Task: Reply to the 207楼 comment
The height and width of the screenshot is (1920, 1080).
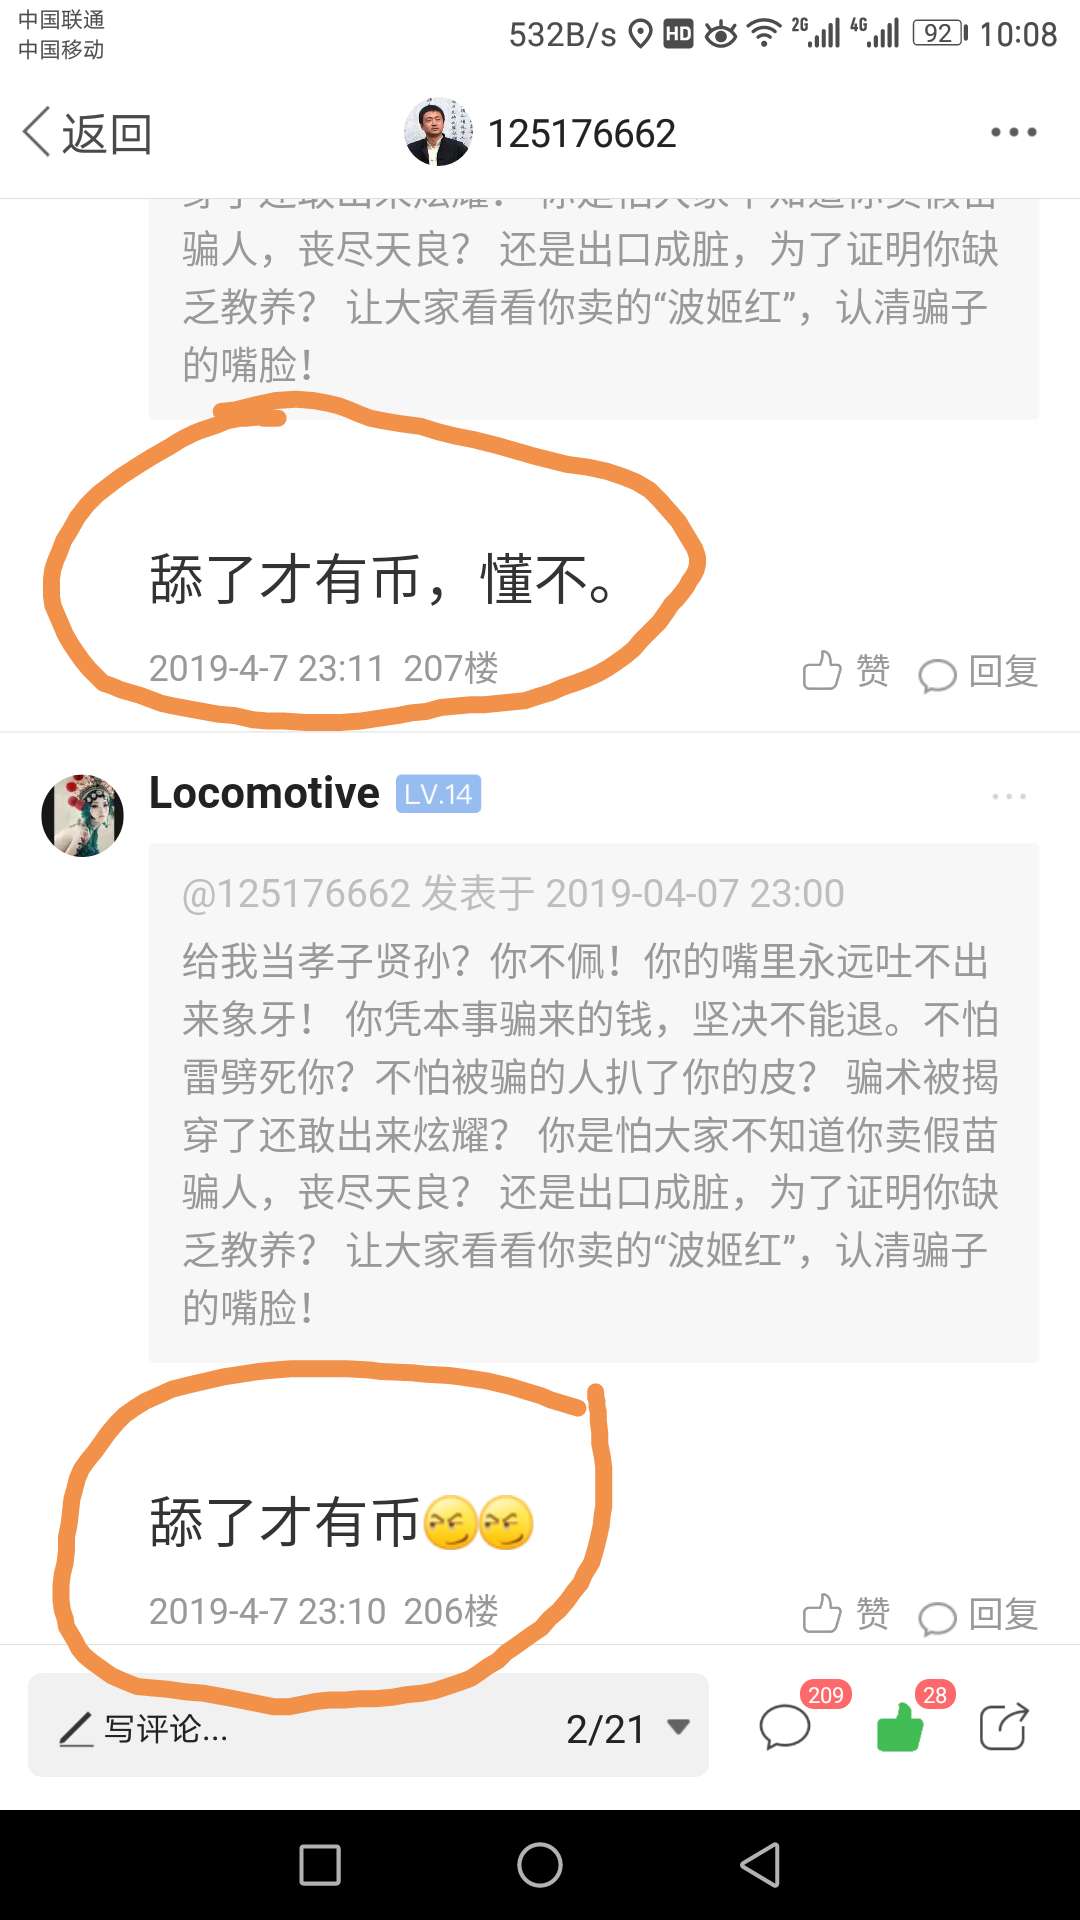Action: coord(978,672)
